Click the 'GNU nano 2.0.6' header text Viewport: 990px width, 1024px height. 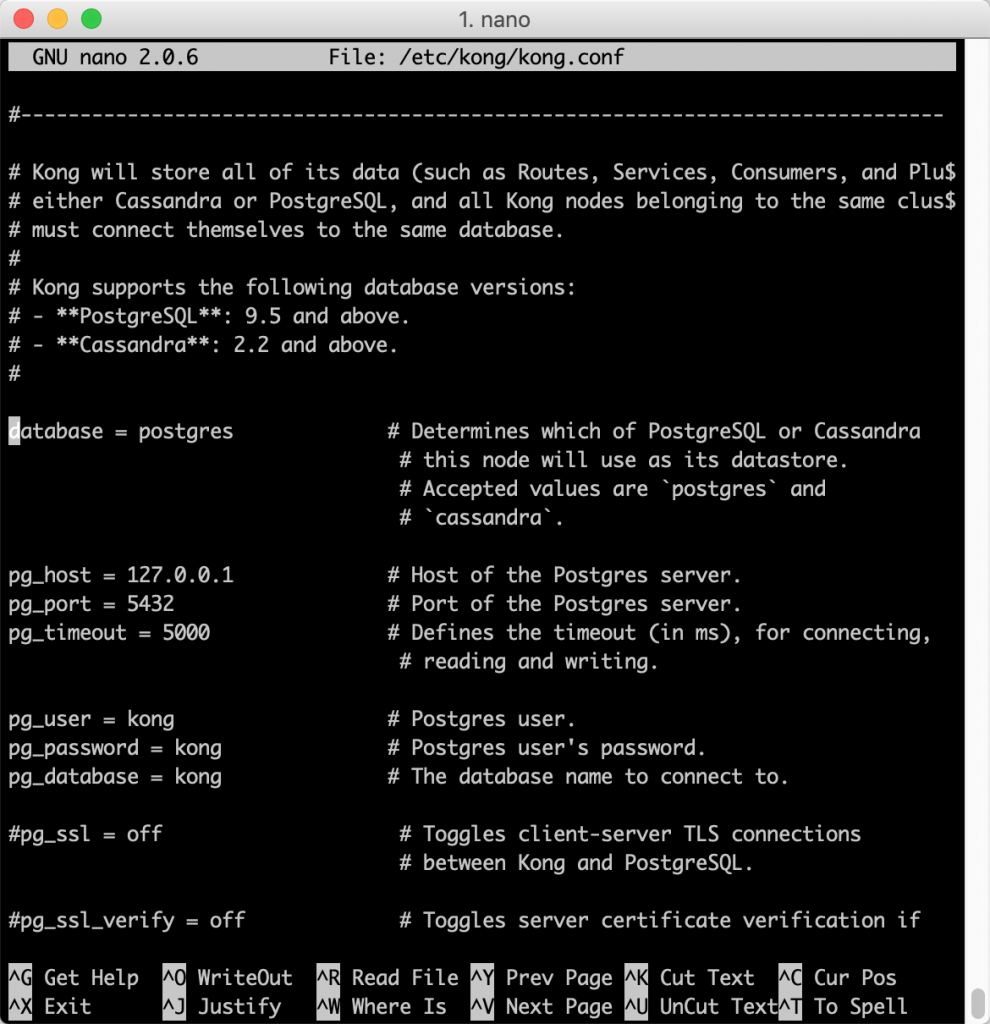[x=115, y=57]
